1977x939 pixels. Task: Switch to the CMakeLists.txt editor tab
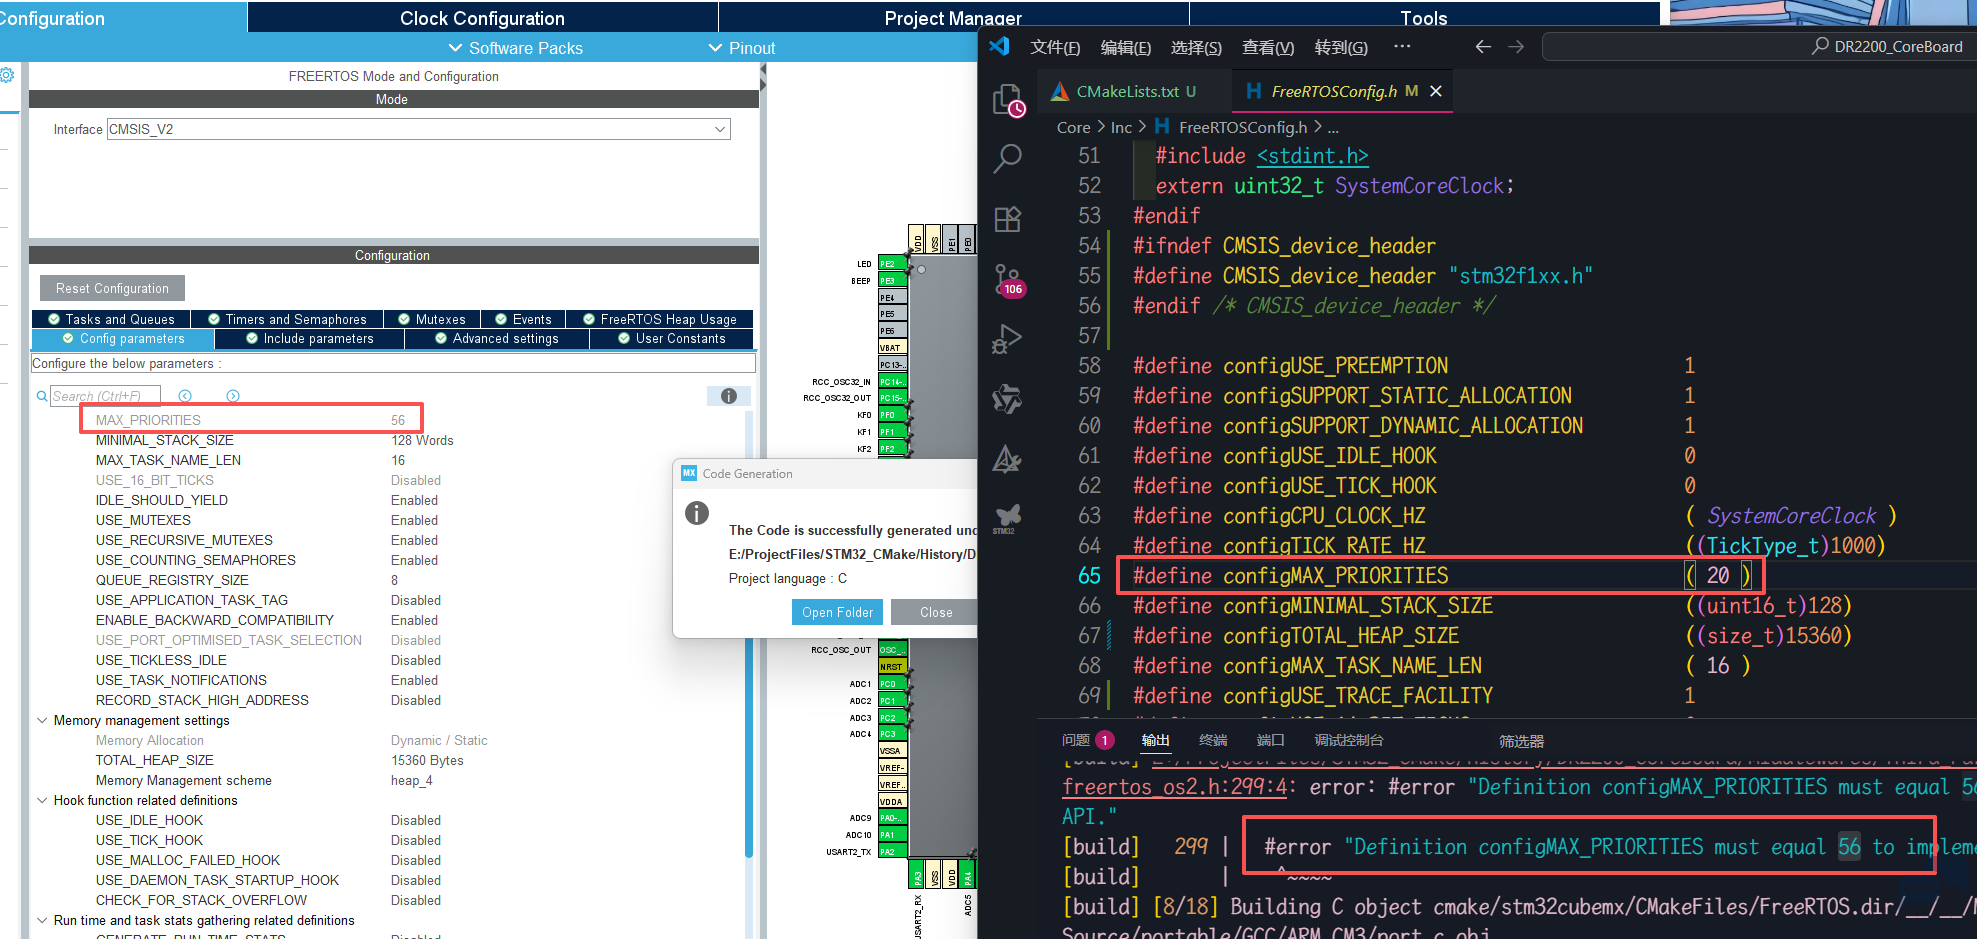(x=1126, y=91)
